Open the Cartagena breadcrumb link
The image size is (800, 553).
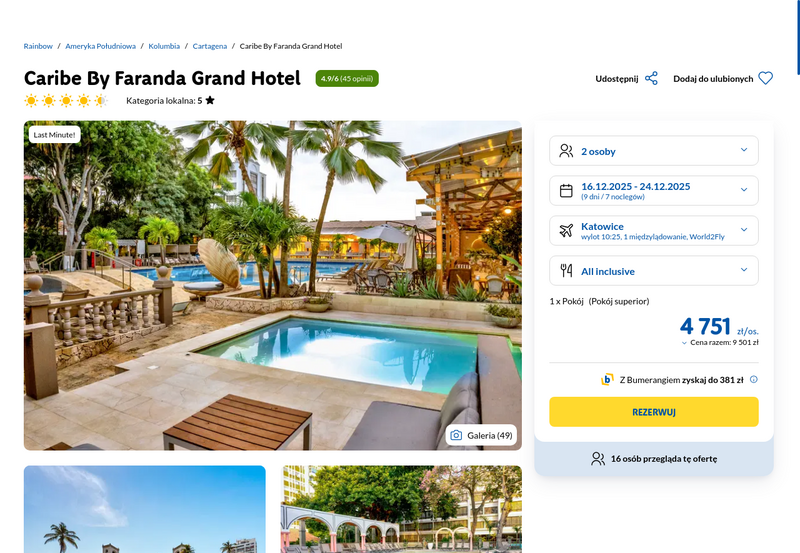tap(210, 46)
